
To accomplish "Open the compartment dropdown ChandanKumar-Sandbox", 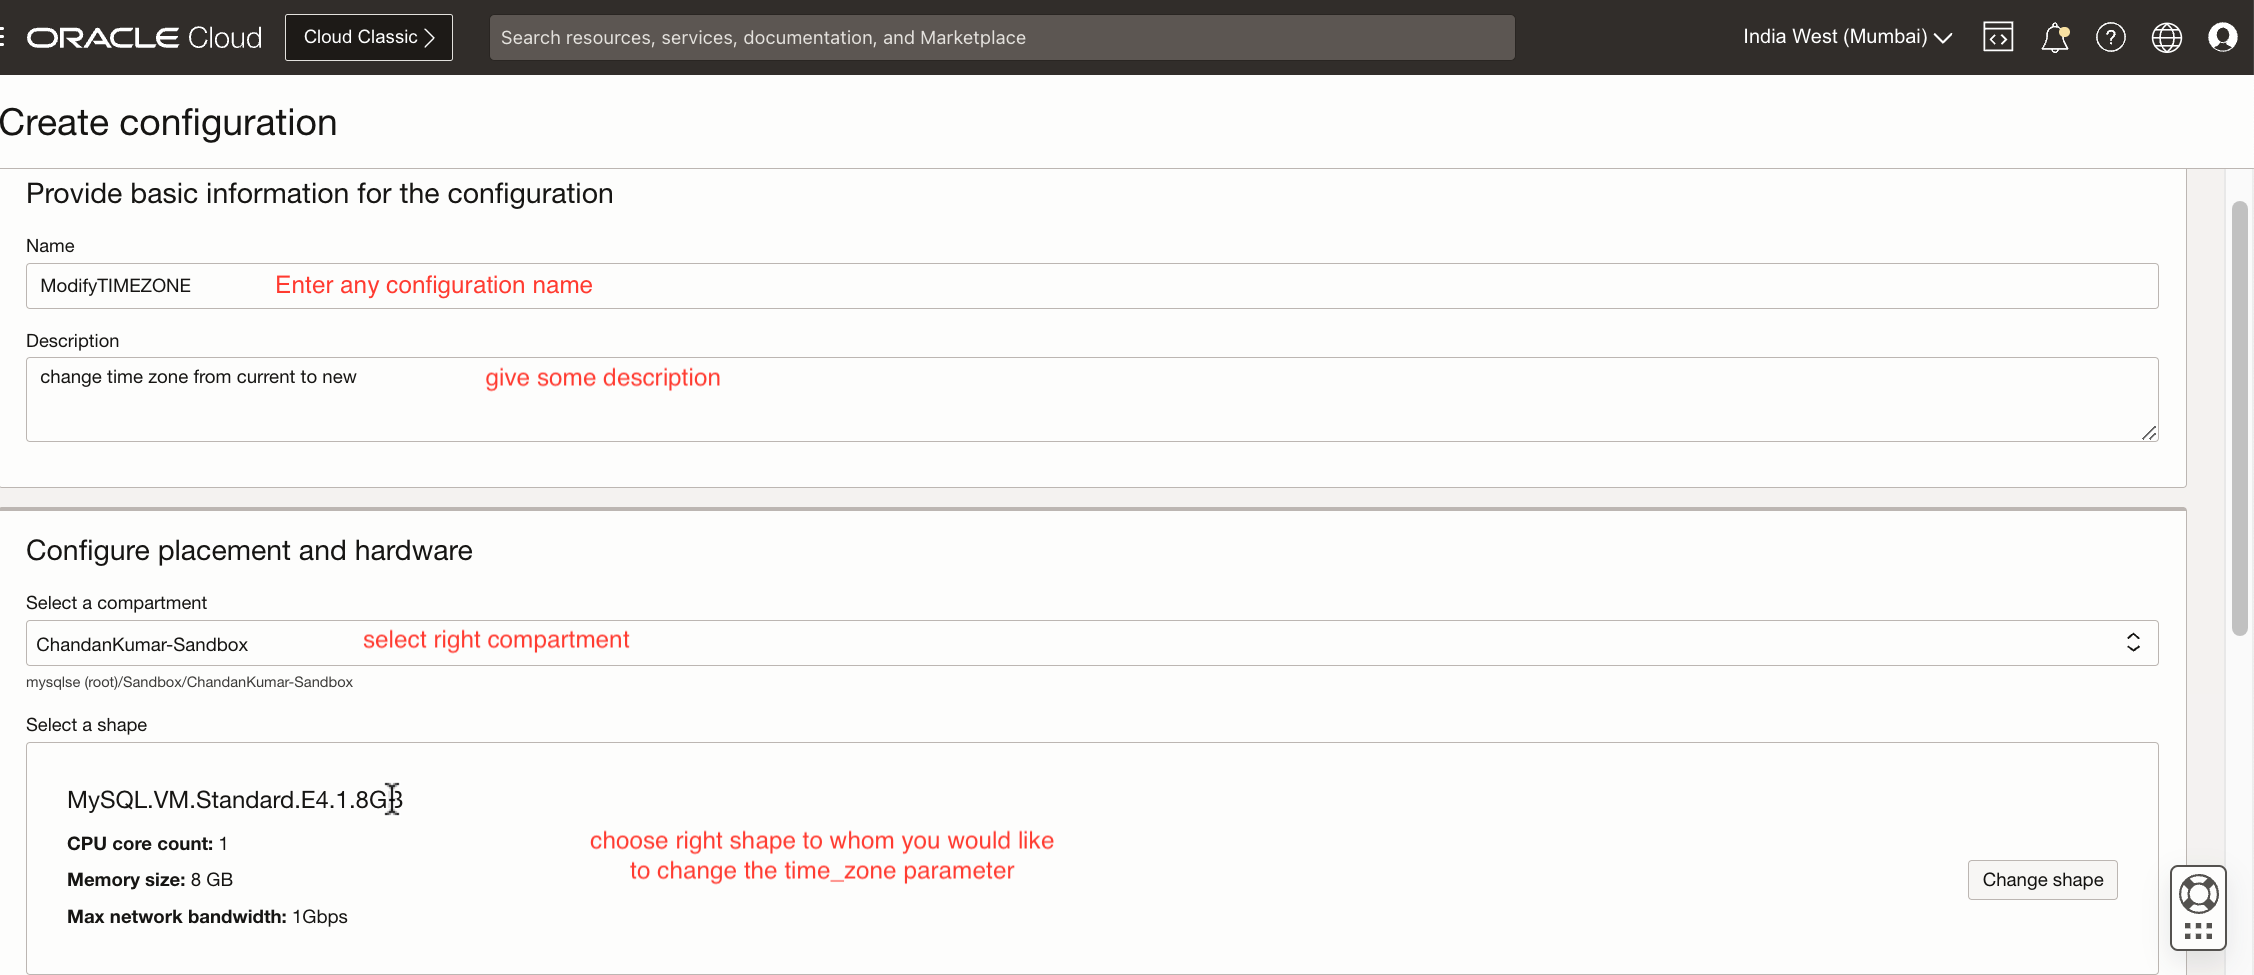I will (1092, 643).
